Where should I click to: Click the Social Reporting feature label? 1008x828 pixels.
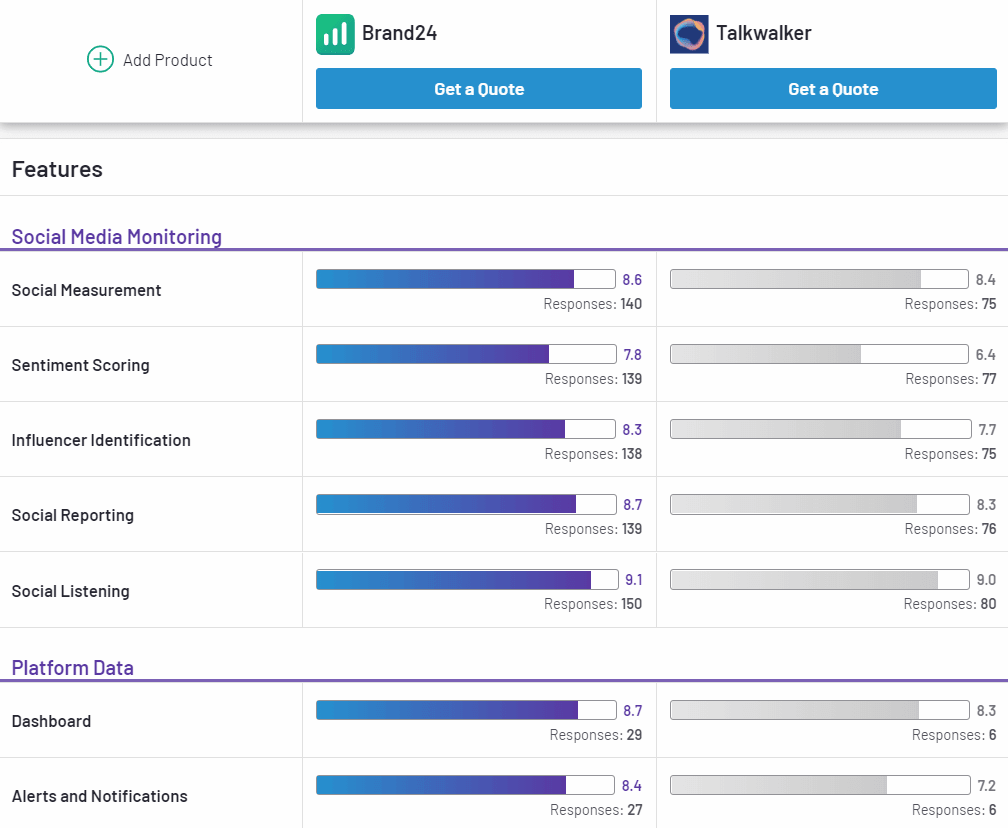click(x=72, y=515)
